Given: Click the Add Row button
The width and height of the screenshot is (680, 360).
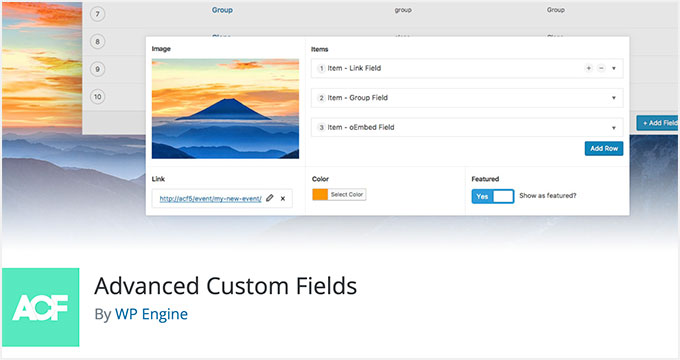Looking at the screenshot, I should pos(604,148).
